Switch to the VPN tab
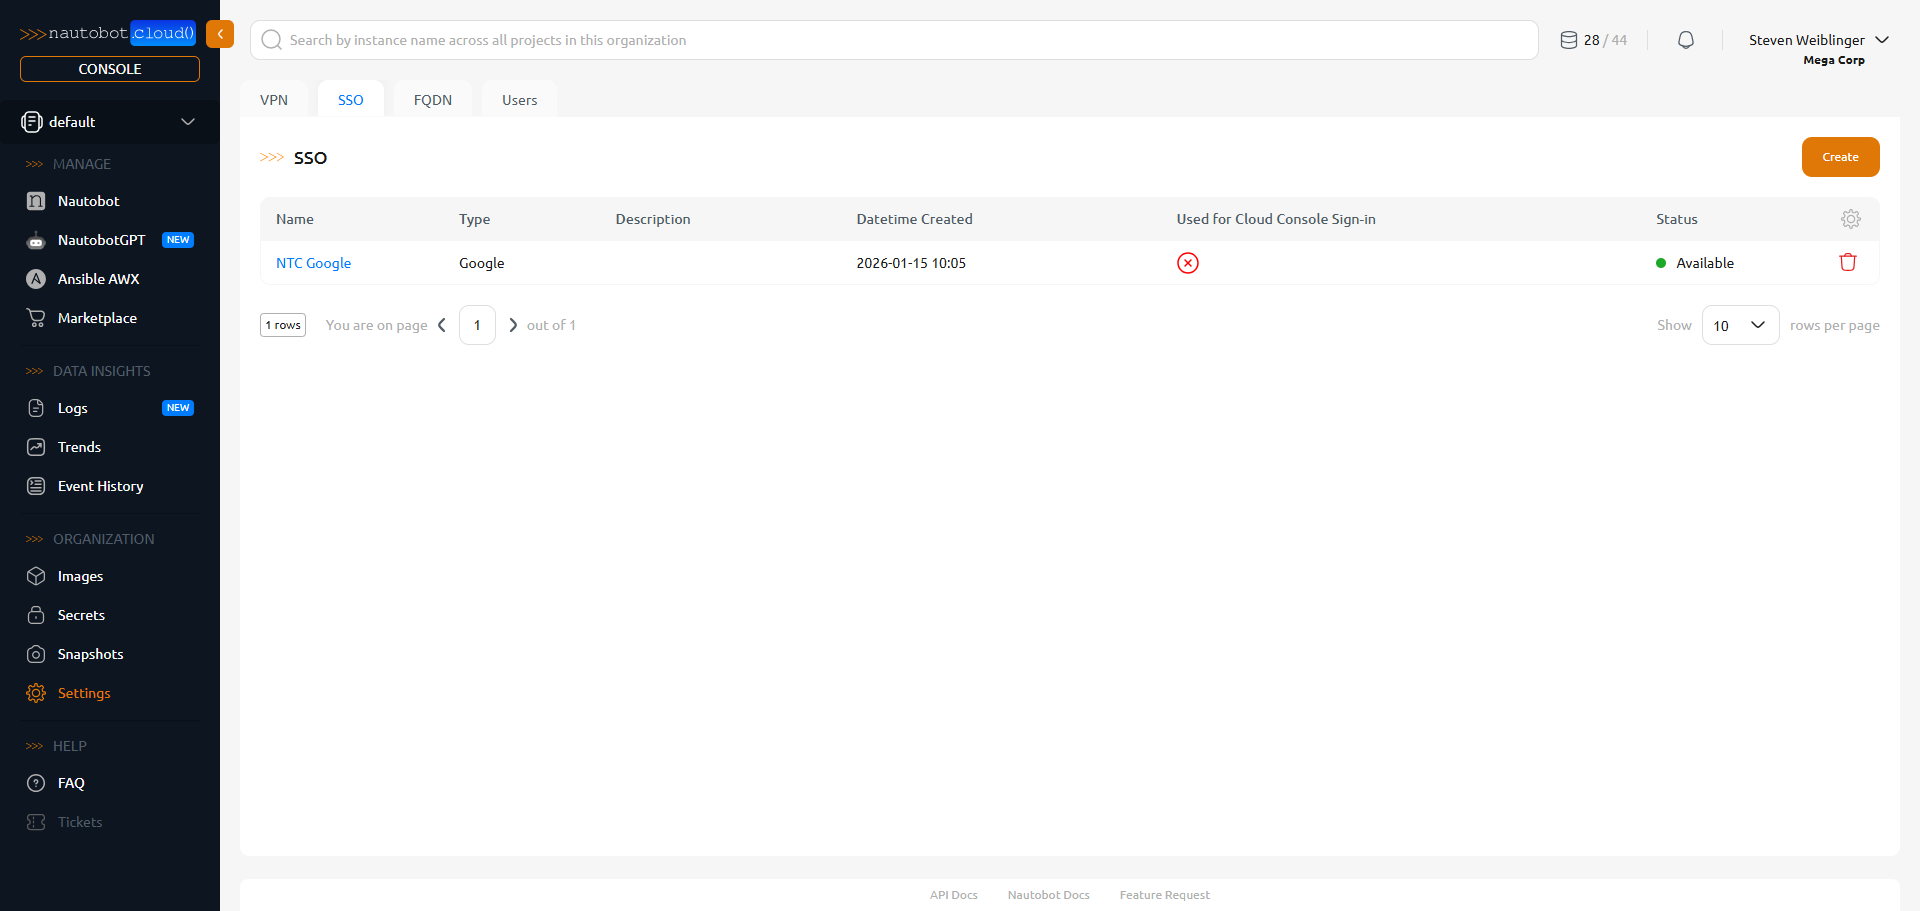 point(274,100)
